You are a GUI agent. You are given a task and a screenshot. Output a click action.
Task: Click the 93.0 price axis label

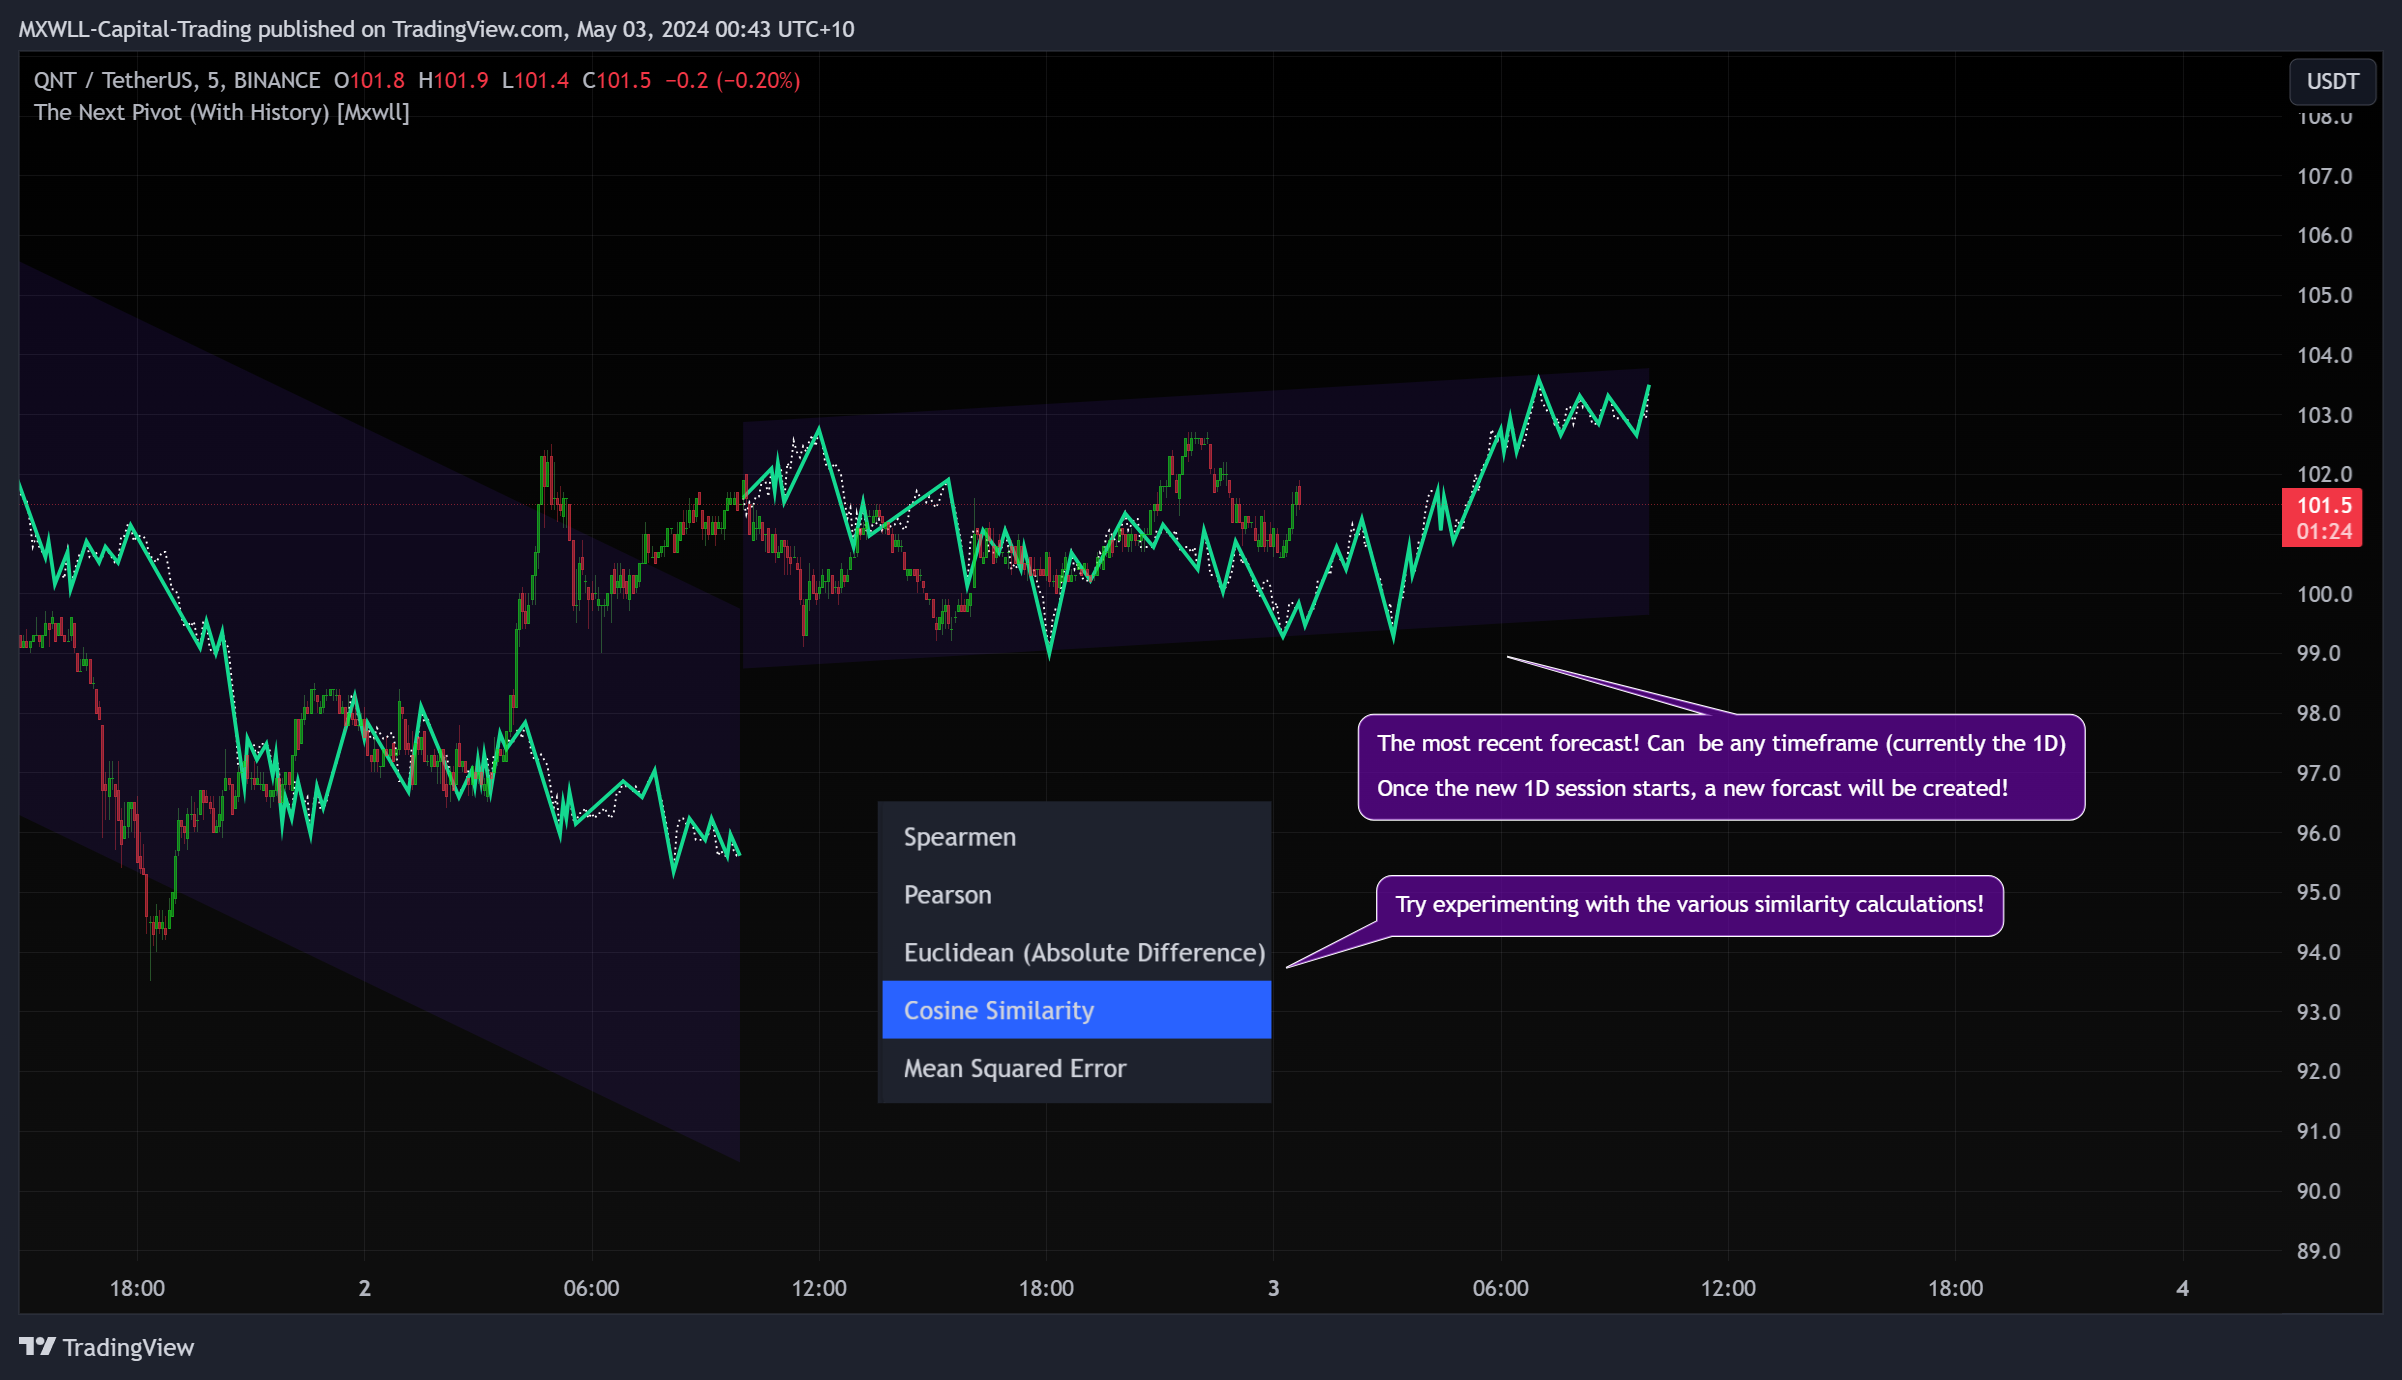coord(2318,1012)
